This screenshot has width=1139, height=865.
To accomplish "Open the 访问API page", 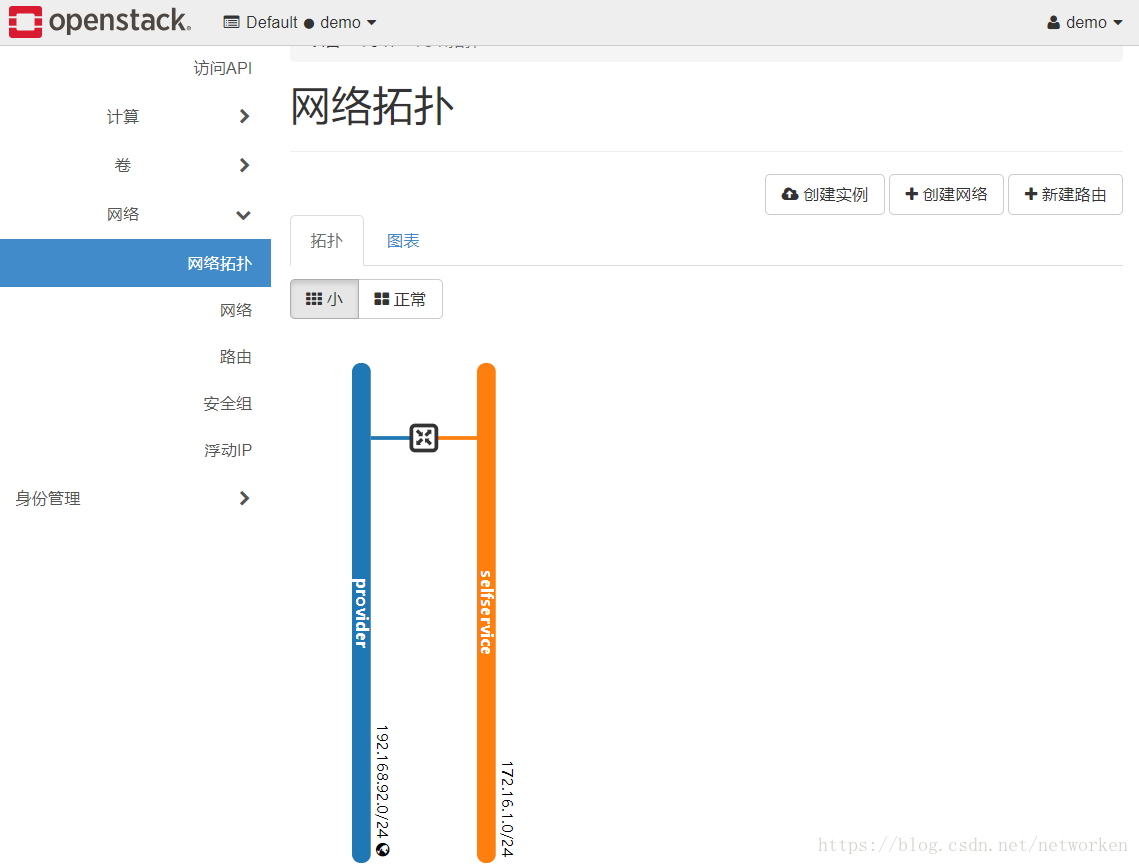I will coord(221,67).
